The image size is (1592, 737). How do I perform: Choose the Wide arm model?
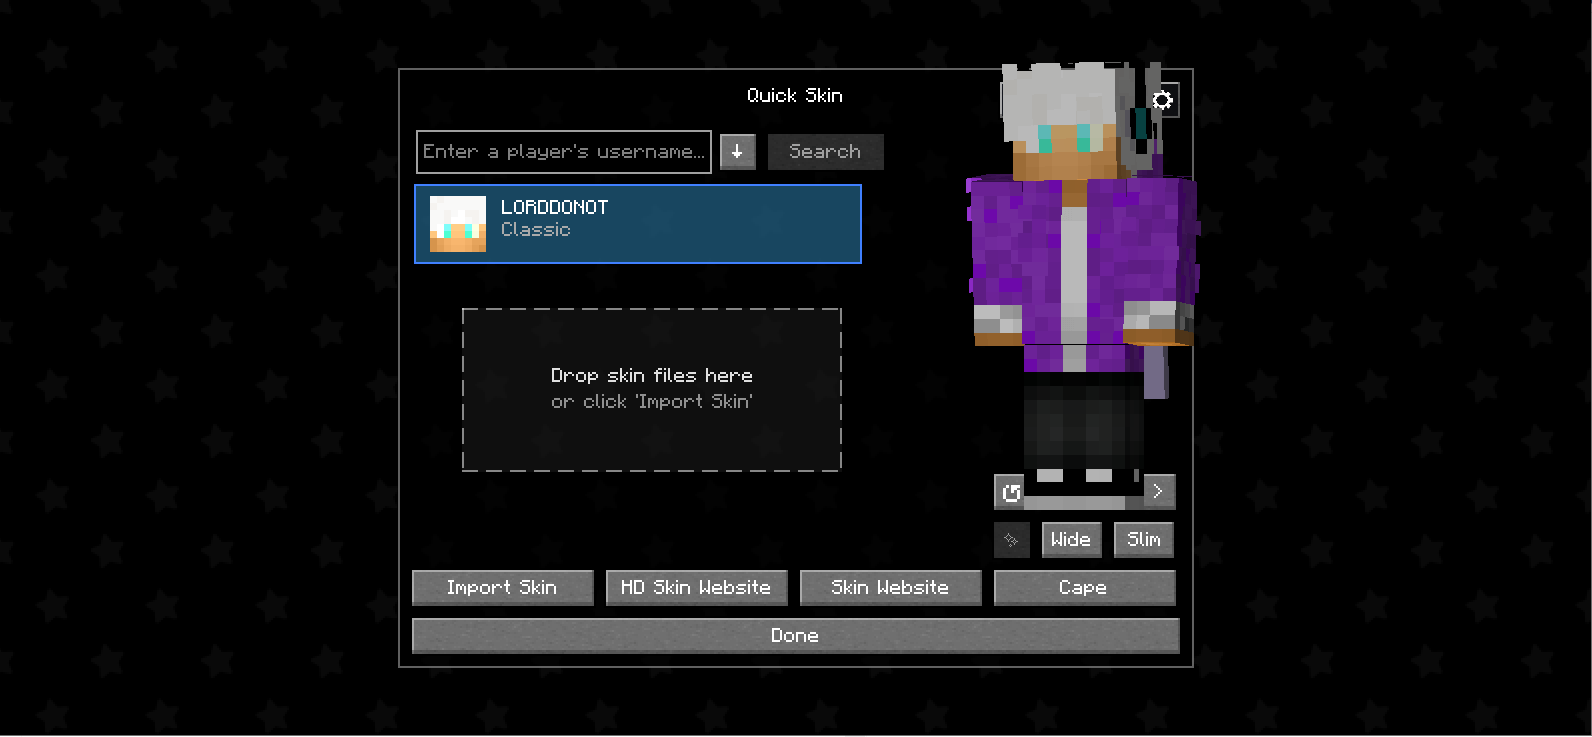1071,540
